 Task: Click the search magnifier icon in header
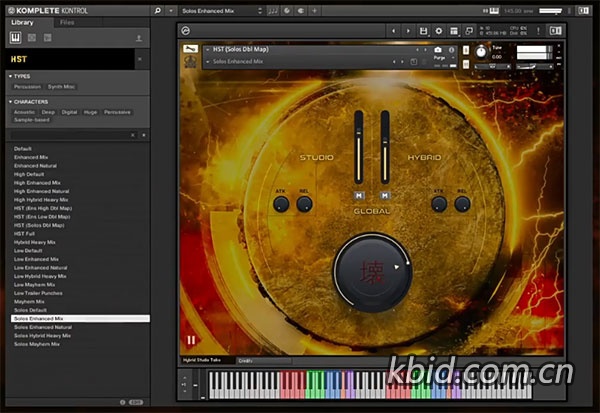[160, 9]
